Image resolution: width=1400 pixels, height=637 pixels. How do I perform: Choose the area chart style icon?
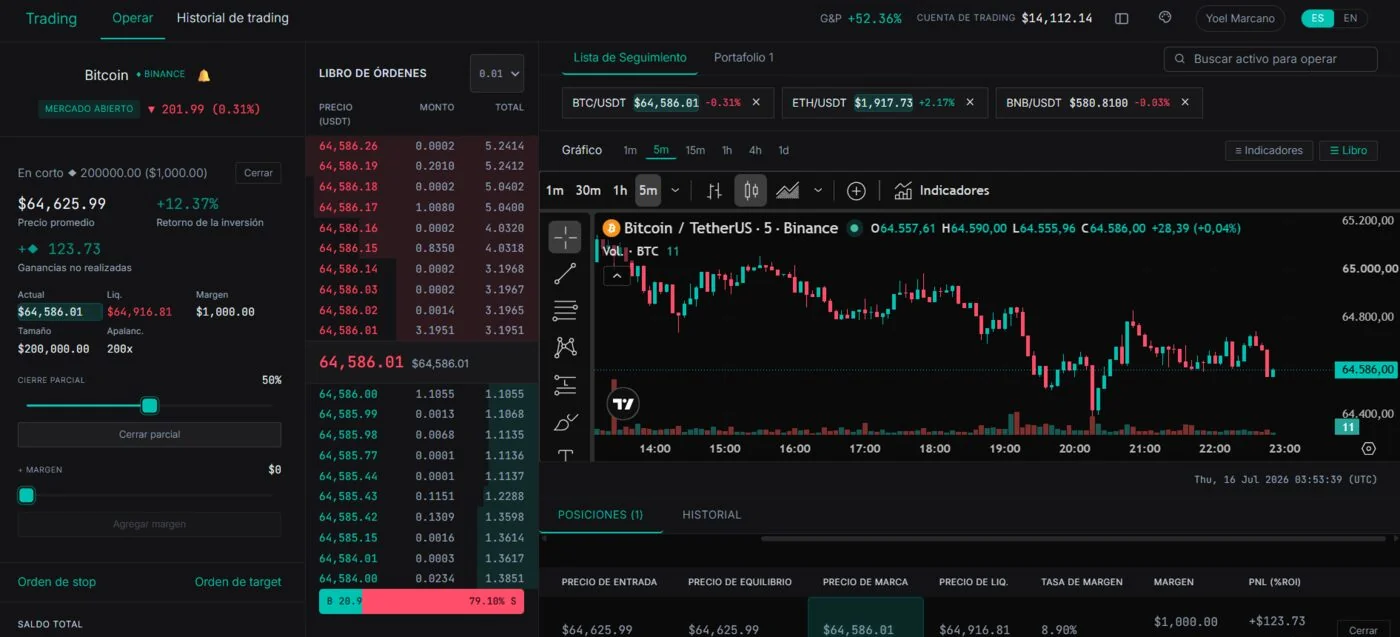(788, 190)
